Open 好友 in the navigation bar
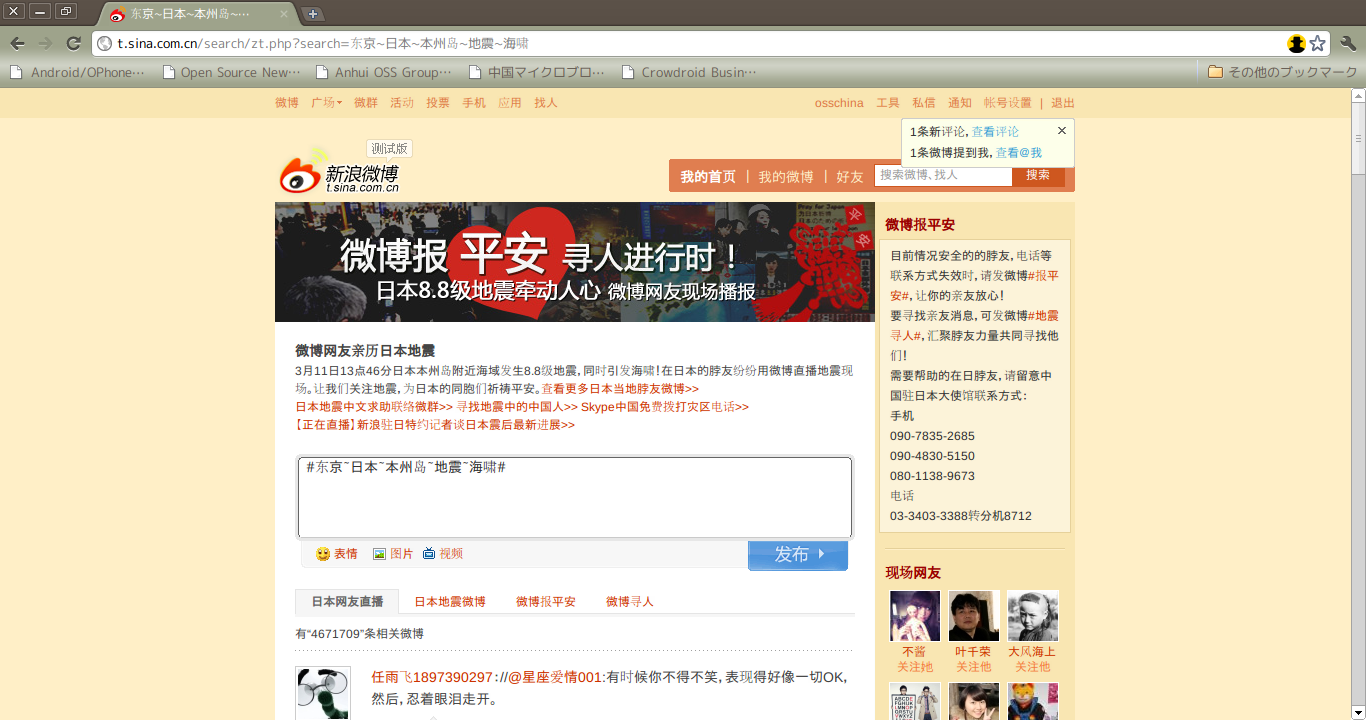This screenshot has height=720, width=1366. 850,177
